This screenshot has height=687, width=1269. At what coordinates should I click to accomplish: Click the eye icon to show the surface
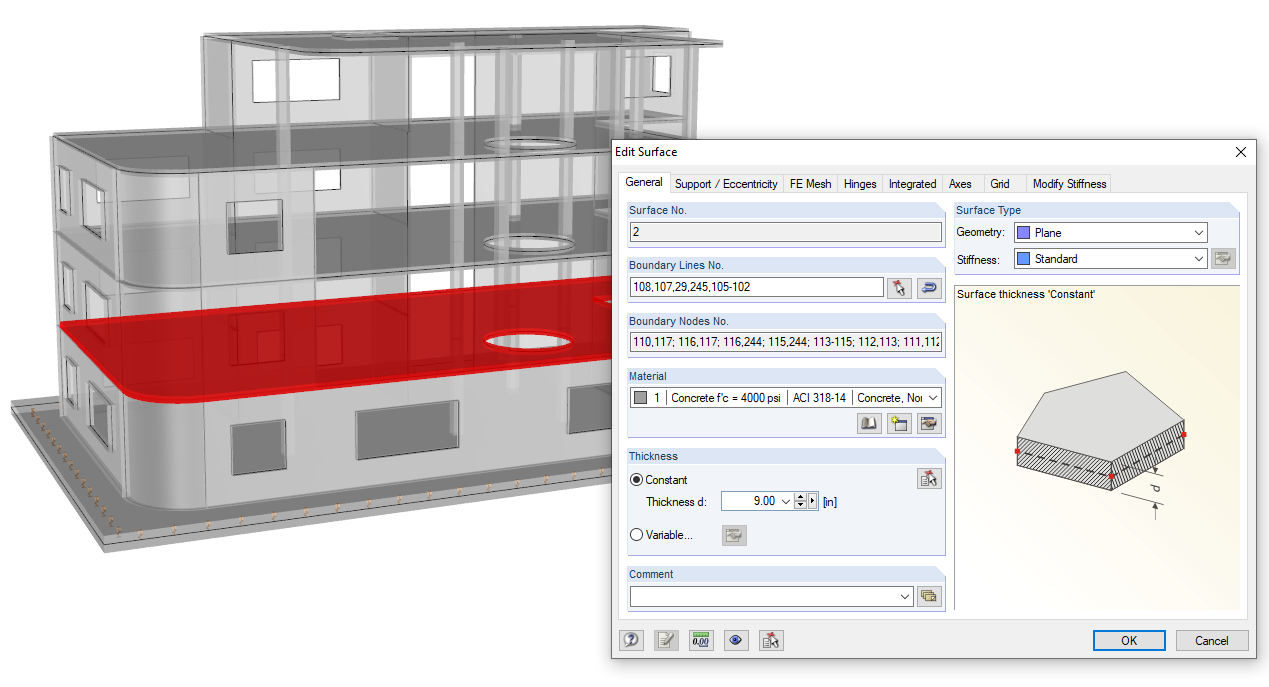click(735, 640)
